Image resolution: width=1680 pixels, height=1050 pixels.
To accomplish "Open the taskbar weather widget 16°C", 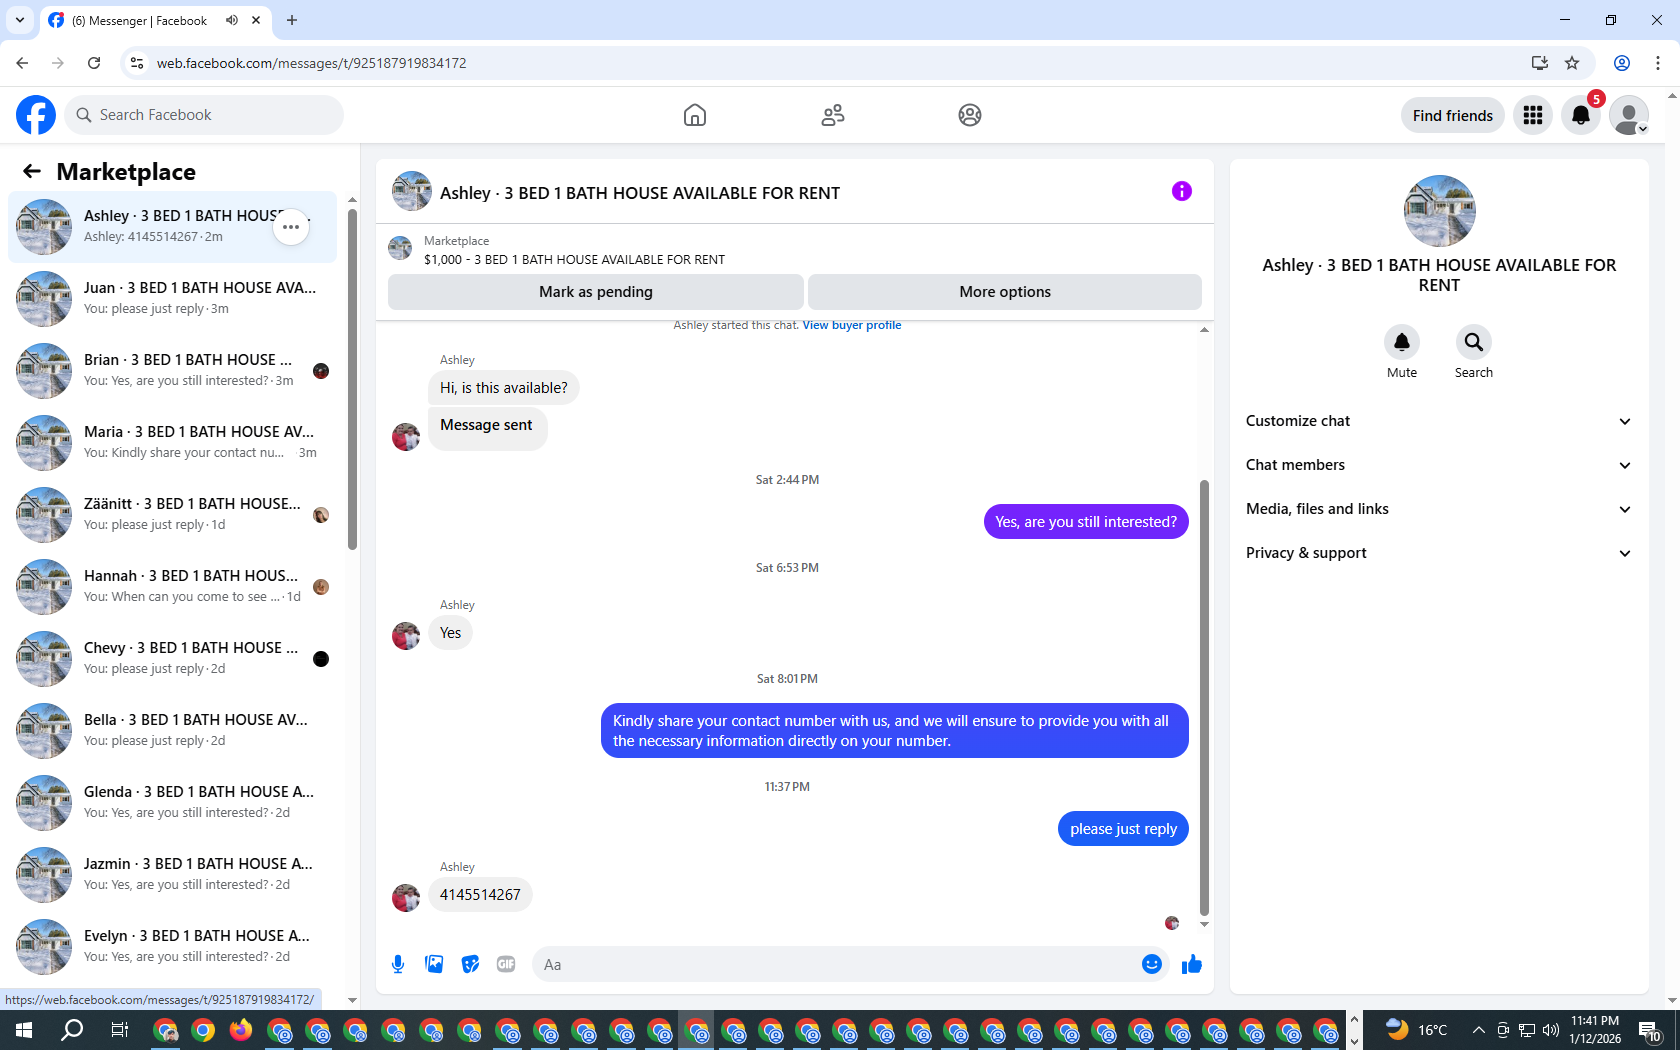I will pos(1417,1030).
